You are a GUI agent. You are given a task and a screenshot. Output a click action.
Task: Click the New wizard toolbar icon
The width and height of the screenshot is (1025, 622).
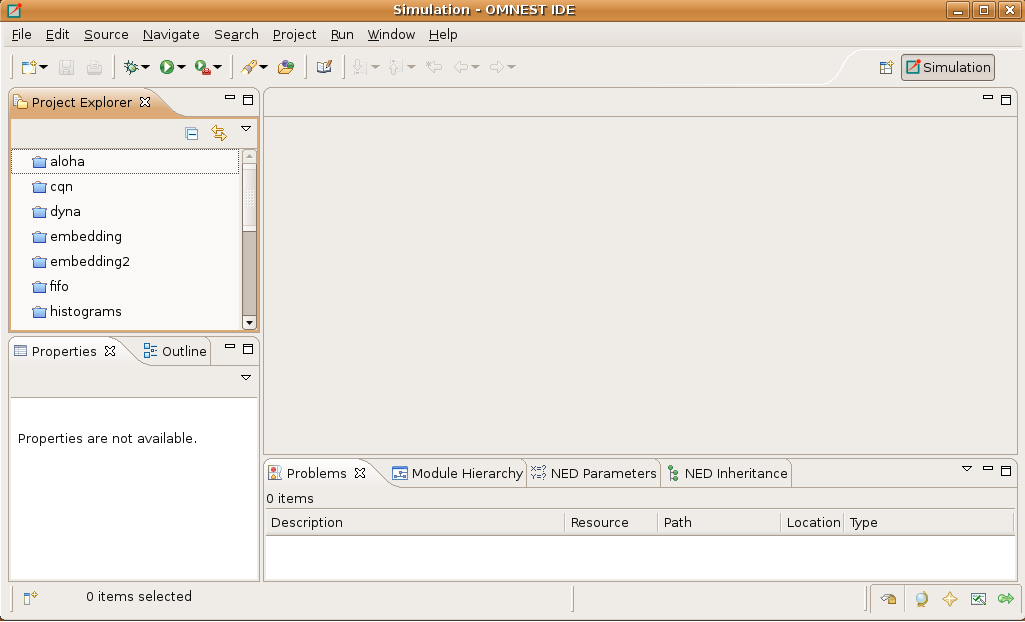tap(29, 67)
